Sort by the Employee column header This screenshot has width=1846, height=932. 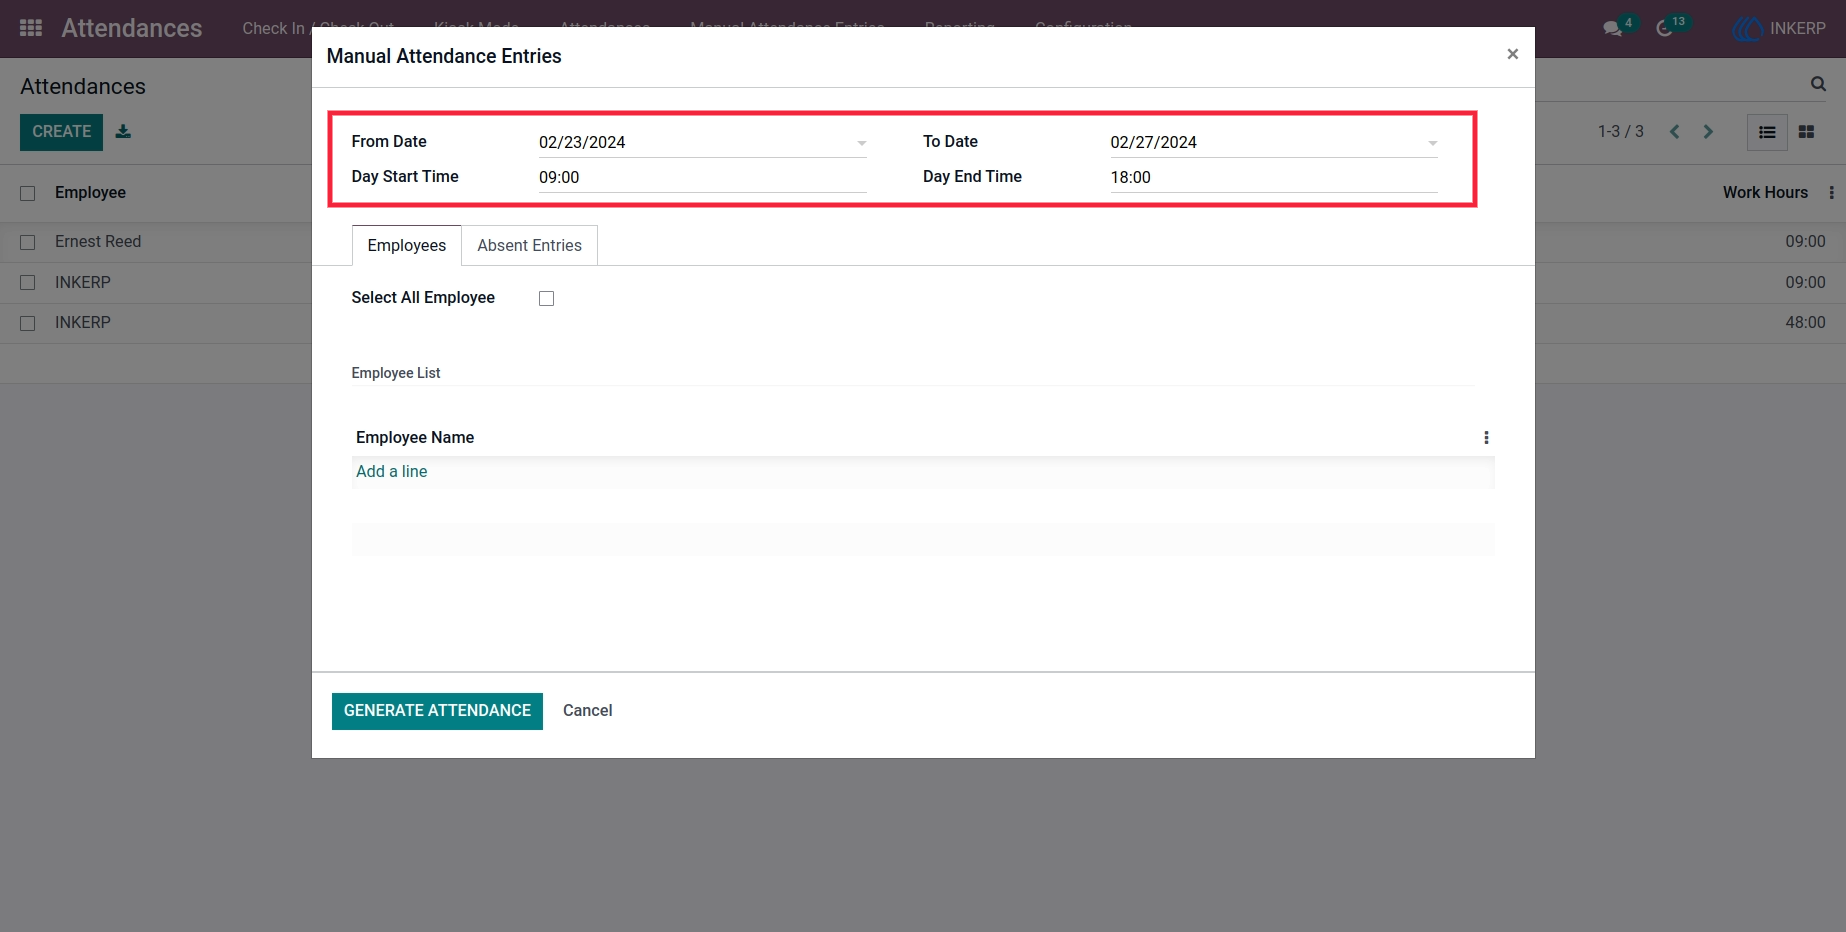[x=90, y=193]
